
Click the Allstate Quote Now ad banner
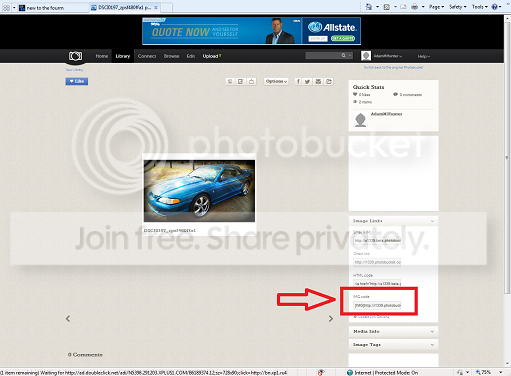[x=252, y=31]
